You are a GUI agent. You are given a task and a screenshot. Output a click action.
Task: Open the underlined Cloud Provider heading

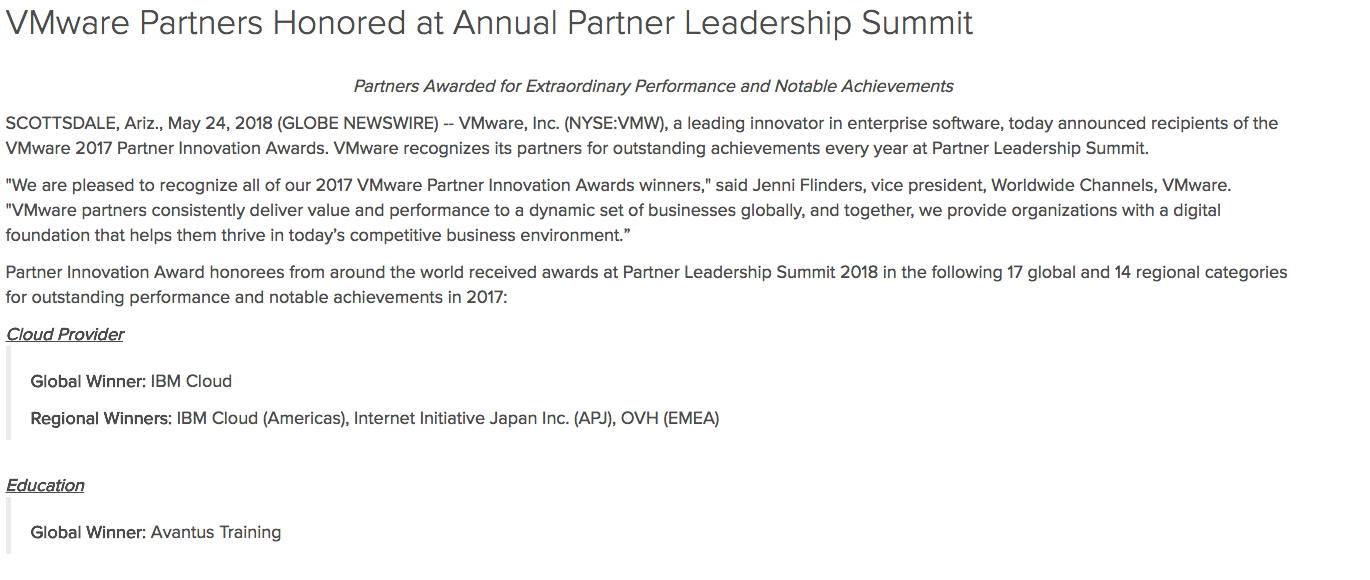pyautogui.click(x=65, y=334)
